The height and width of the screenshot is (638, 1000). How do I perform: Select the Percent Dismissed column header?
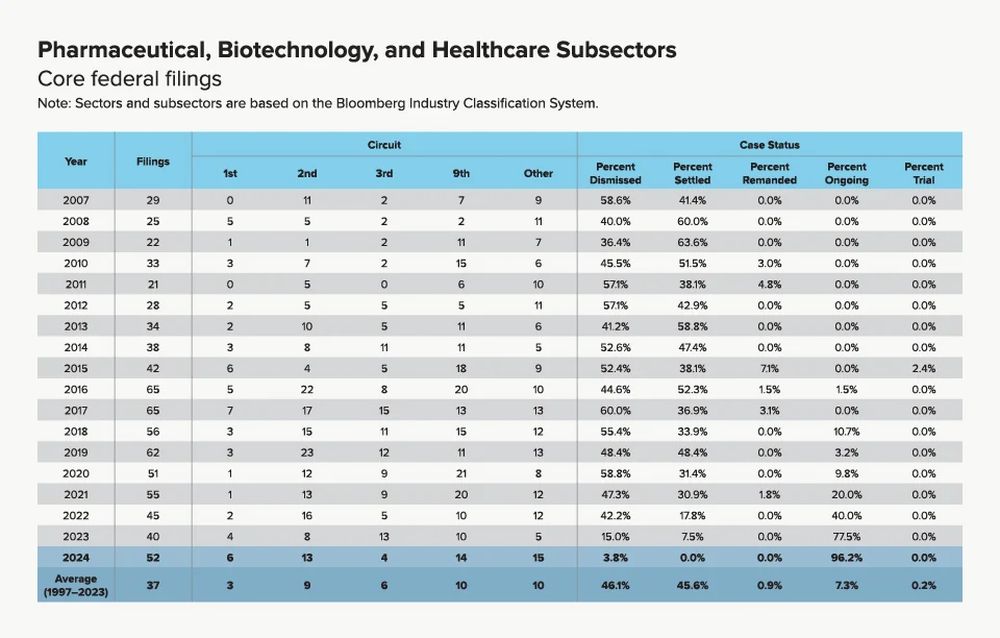click(615, 173)
